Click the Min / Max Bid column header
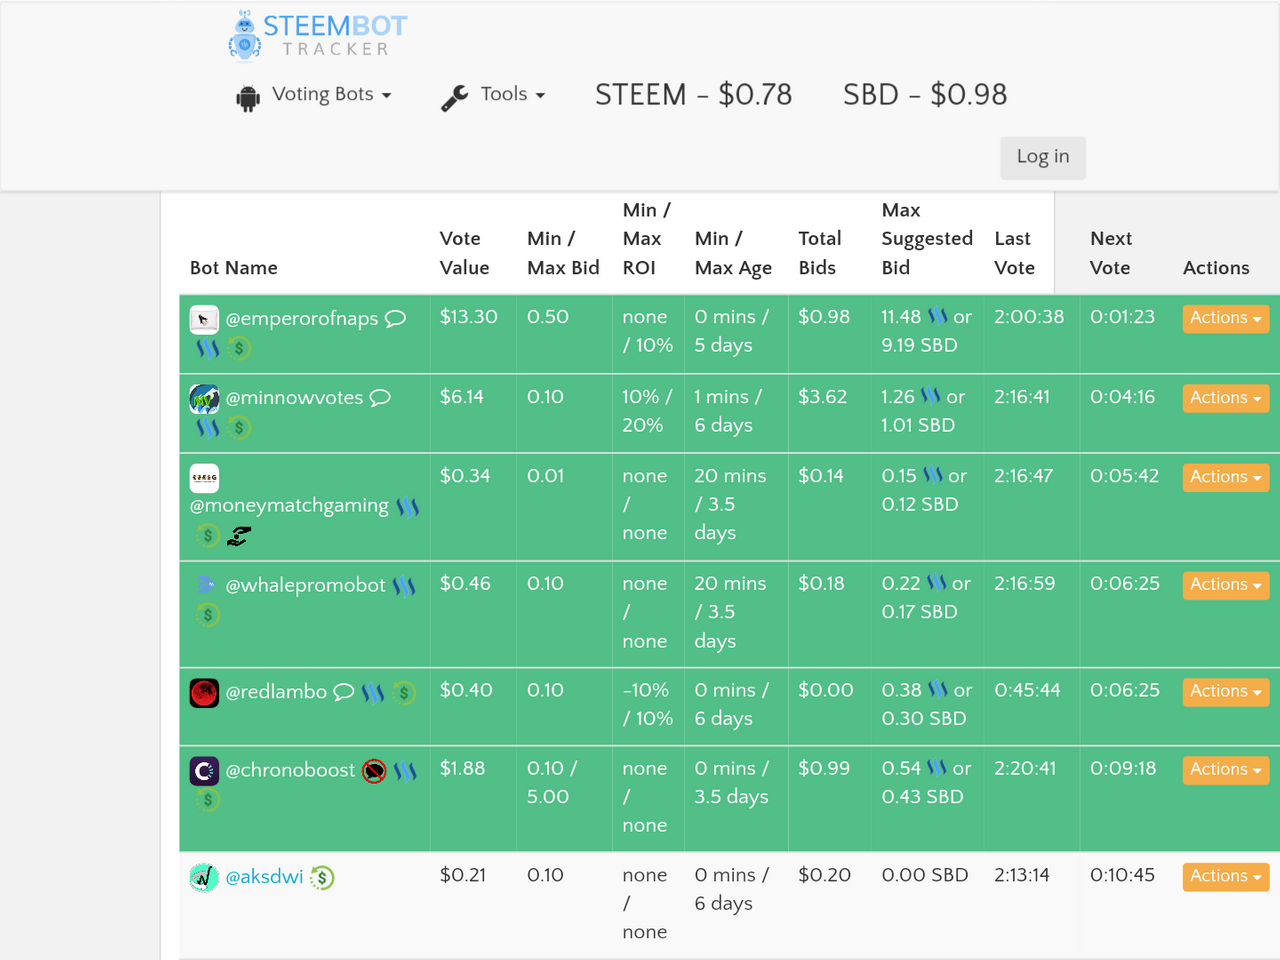Viewport: 1280px width, 960px height. [x=563, y=253]
